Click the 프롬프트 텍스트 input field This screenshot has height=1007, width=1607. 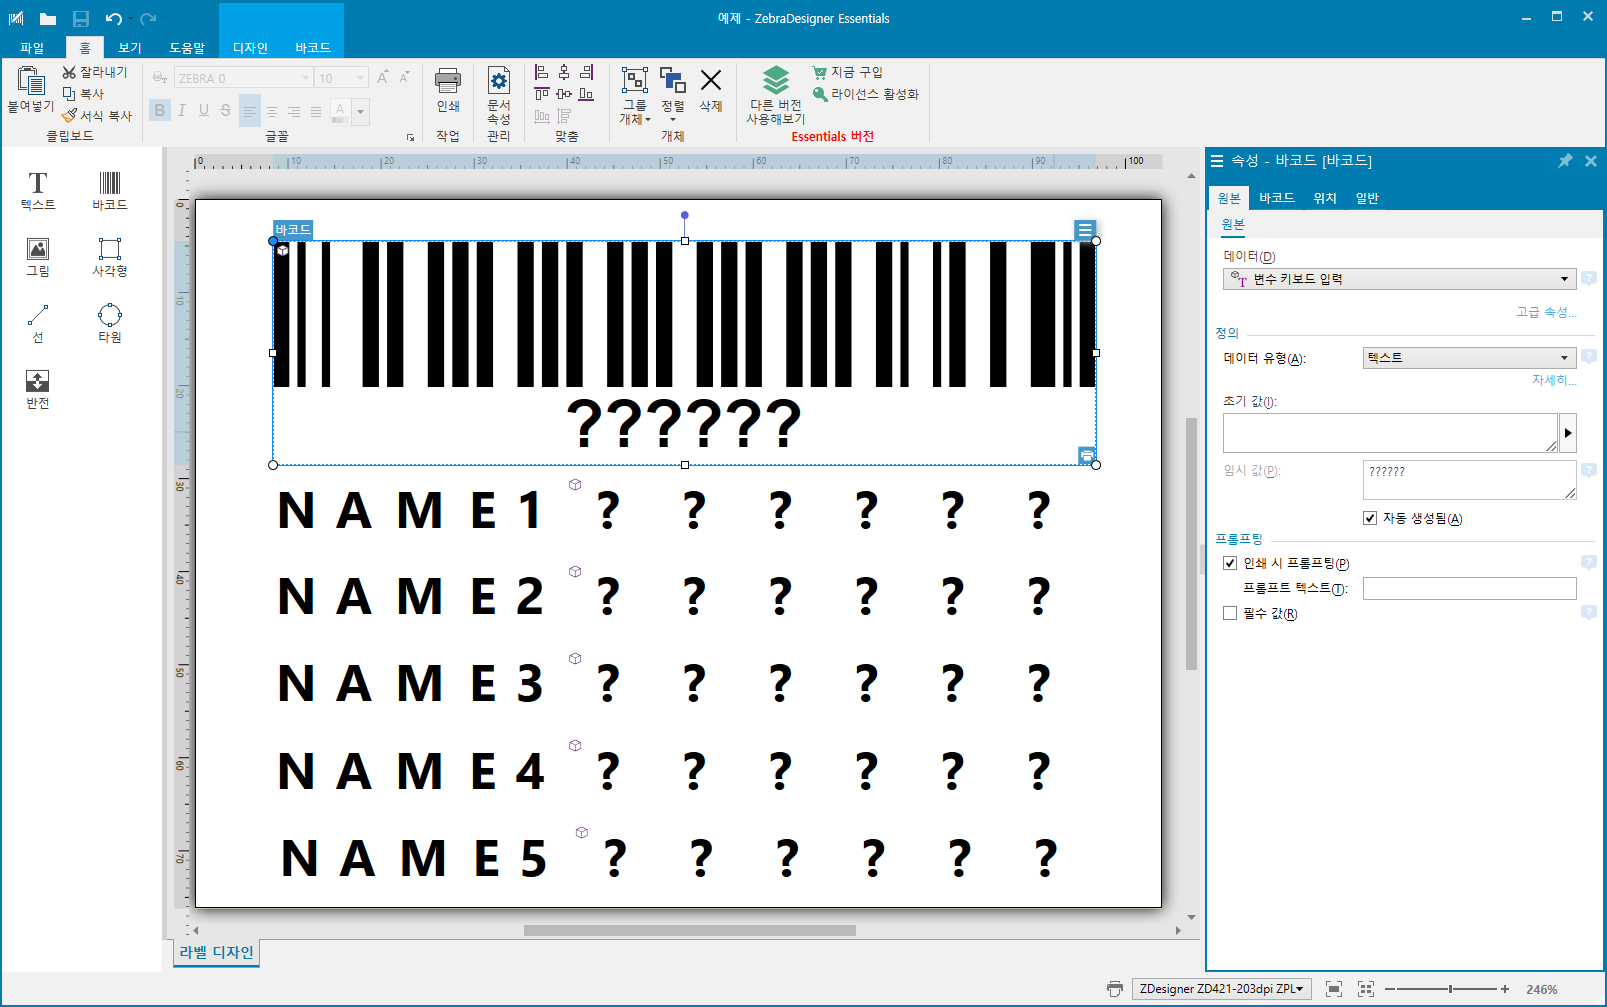1469,588
